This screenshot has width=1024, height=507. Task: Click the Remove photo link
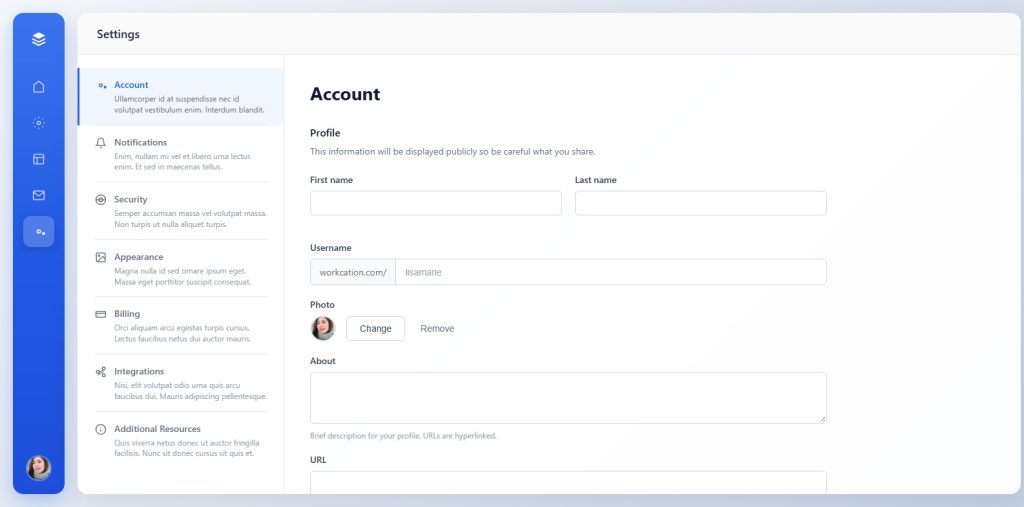pyautogui.click(x=437, y=329)
